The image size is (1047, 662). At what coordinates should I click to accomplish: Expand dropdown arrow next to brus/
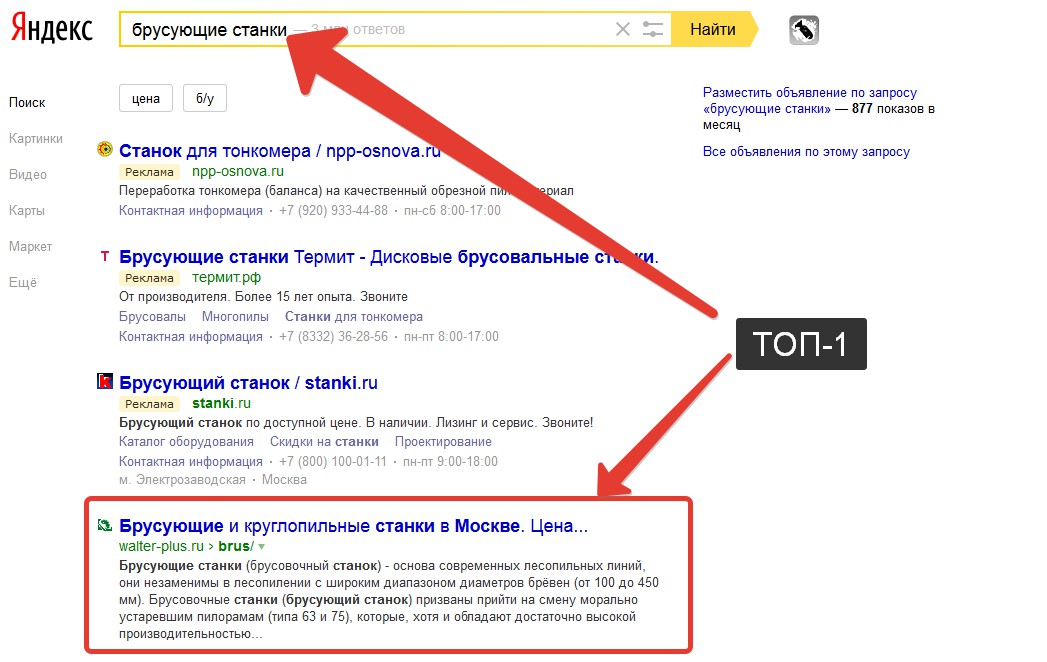click(261, 546)
